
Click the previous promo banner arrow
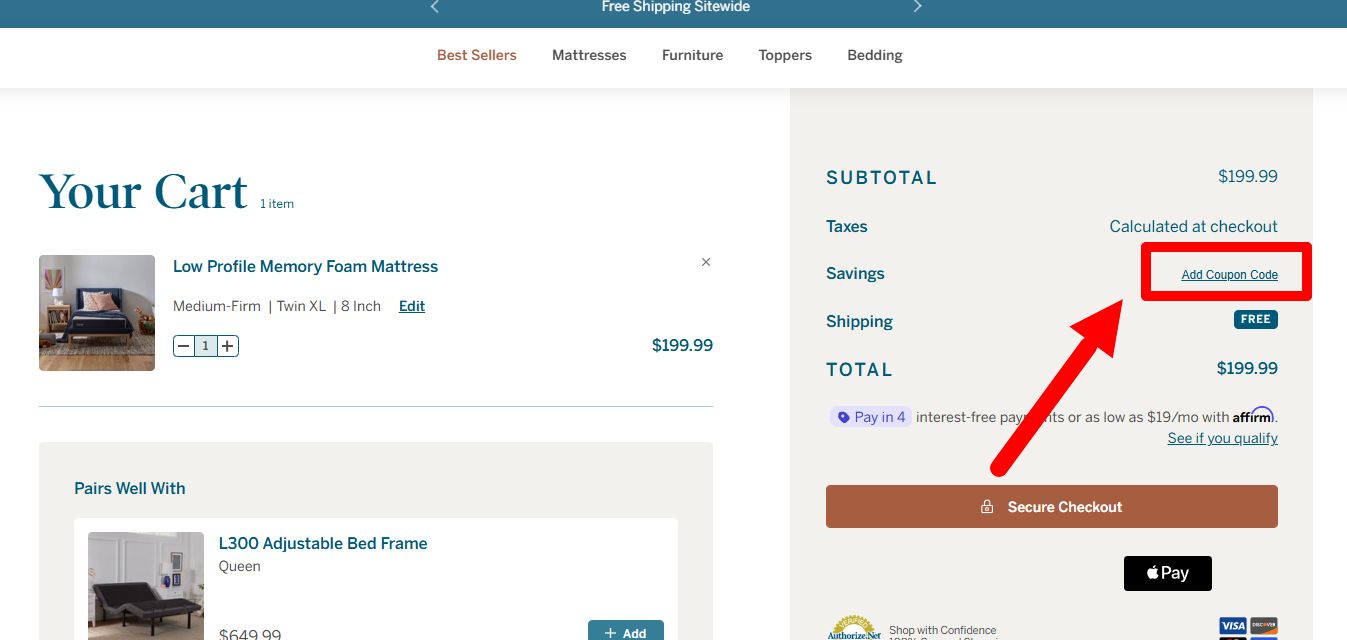pyautogui.click(x=434, y=7)
